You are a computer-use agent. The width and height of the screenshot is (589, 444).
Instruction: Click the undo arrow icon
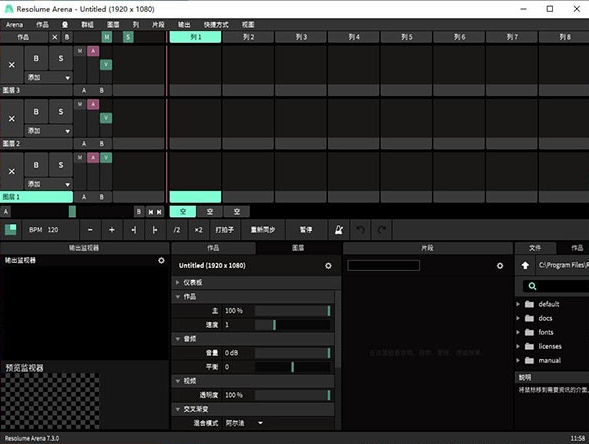(360, 230)
